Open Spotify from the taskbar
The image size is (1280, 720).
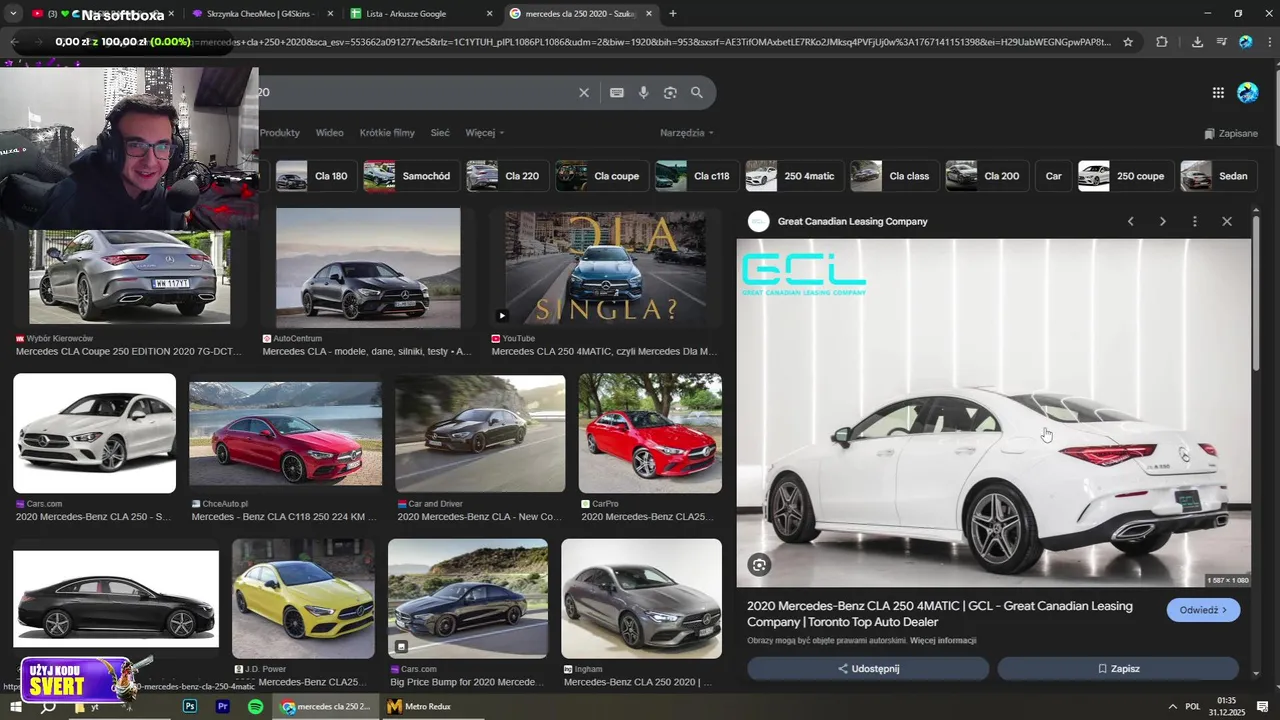point(256,706)
